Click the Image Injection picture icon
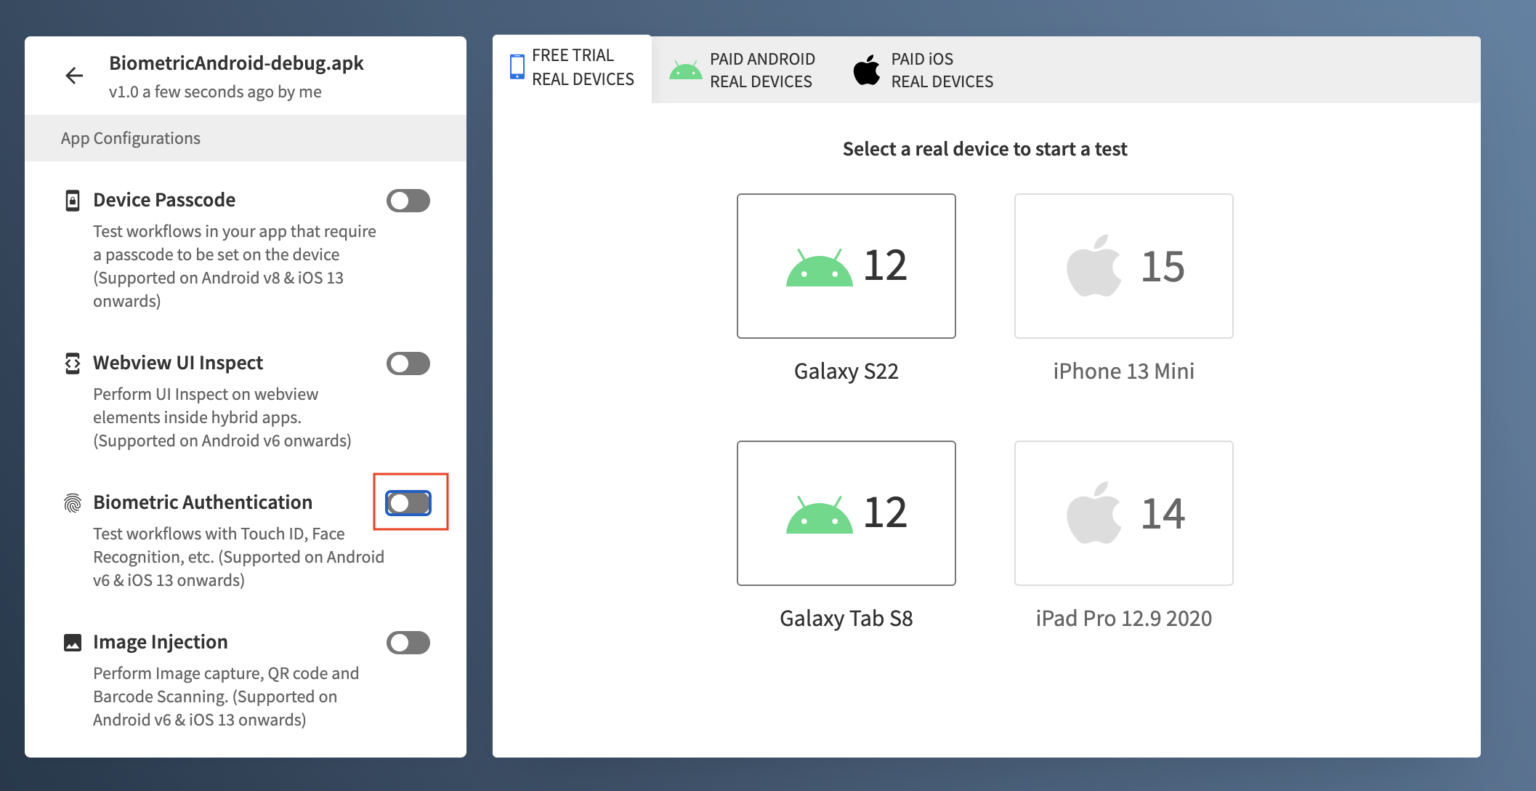Screen dimensions: 1536x791 [72, 642]
